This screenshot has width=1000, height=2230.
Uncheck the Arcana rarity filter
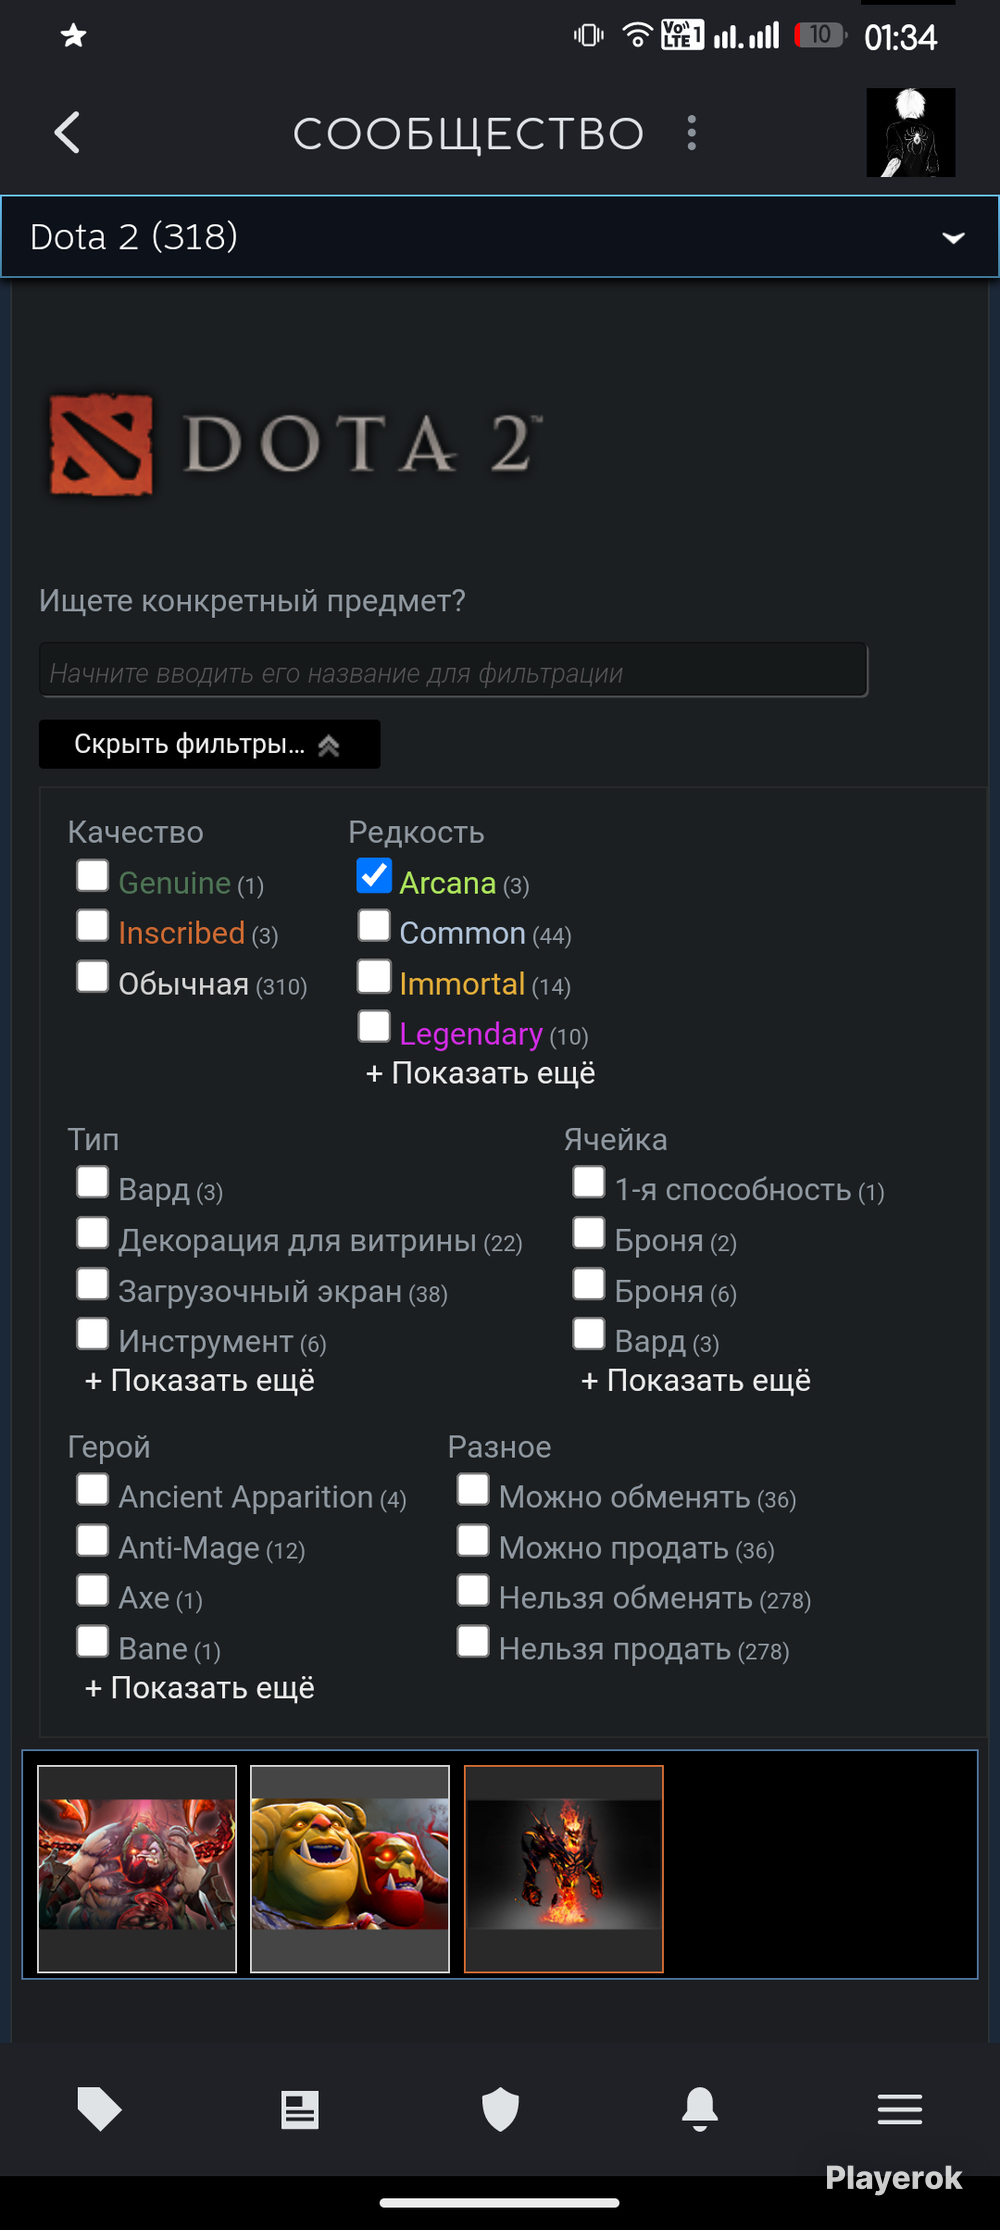coord(374,875)
